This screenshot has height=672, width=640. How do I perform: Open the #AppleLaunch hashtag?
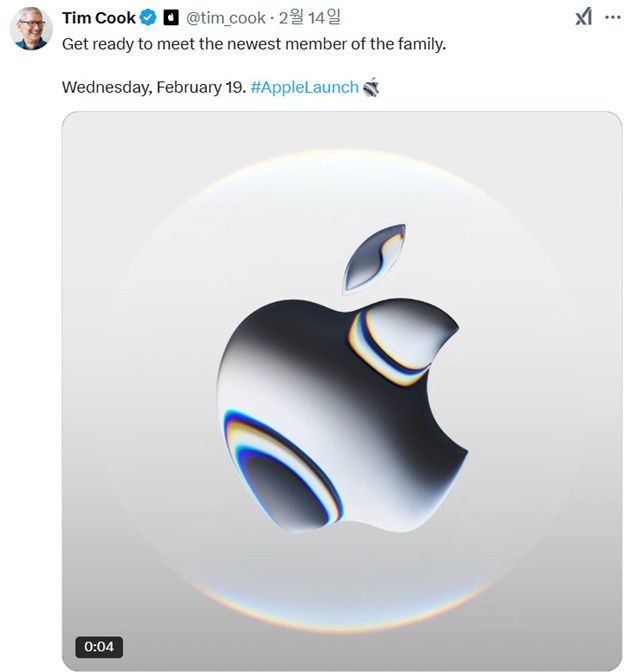click(304, 87)
